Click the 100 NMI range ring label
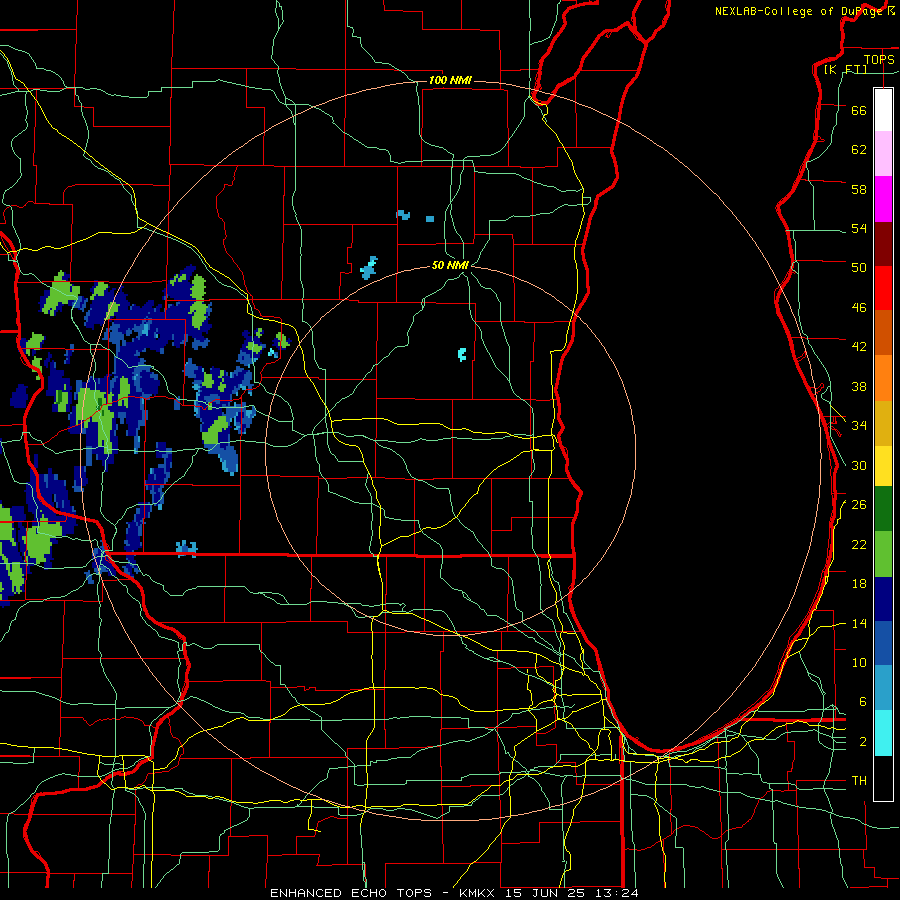900x900 pixels. (450, 80)
